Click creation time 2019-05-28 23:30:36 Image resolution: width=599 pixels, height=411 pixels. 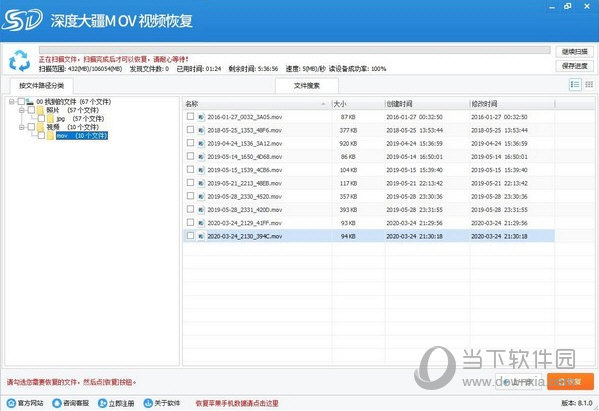pyautogui.click(x=414, y=196)
